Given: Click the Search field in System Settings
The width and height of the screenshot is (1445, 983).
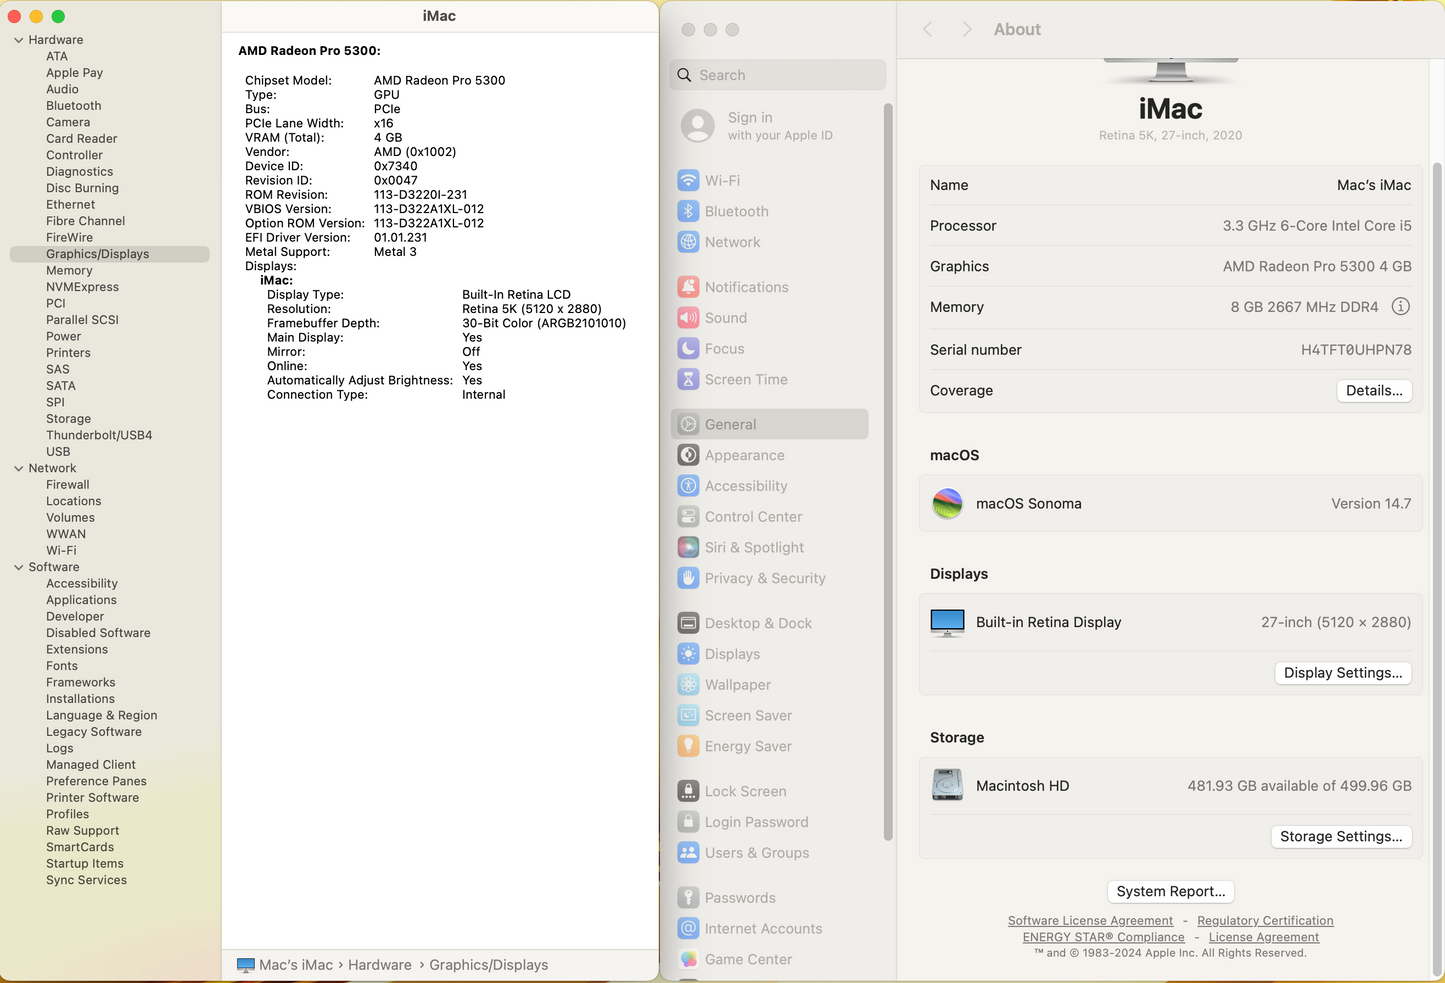Looking at the screenshot, I should pyautogui.click(x=778, y=75).
